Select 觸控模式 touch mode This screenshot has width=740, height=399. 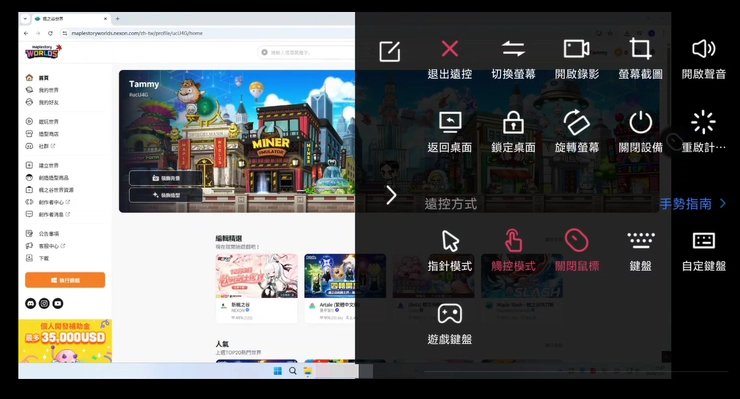[513, 241]
